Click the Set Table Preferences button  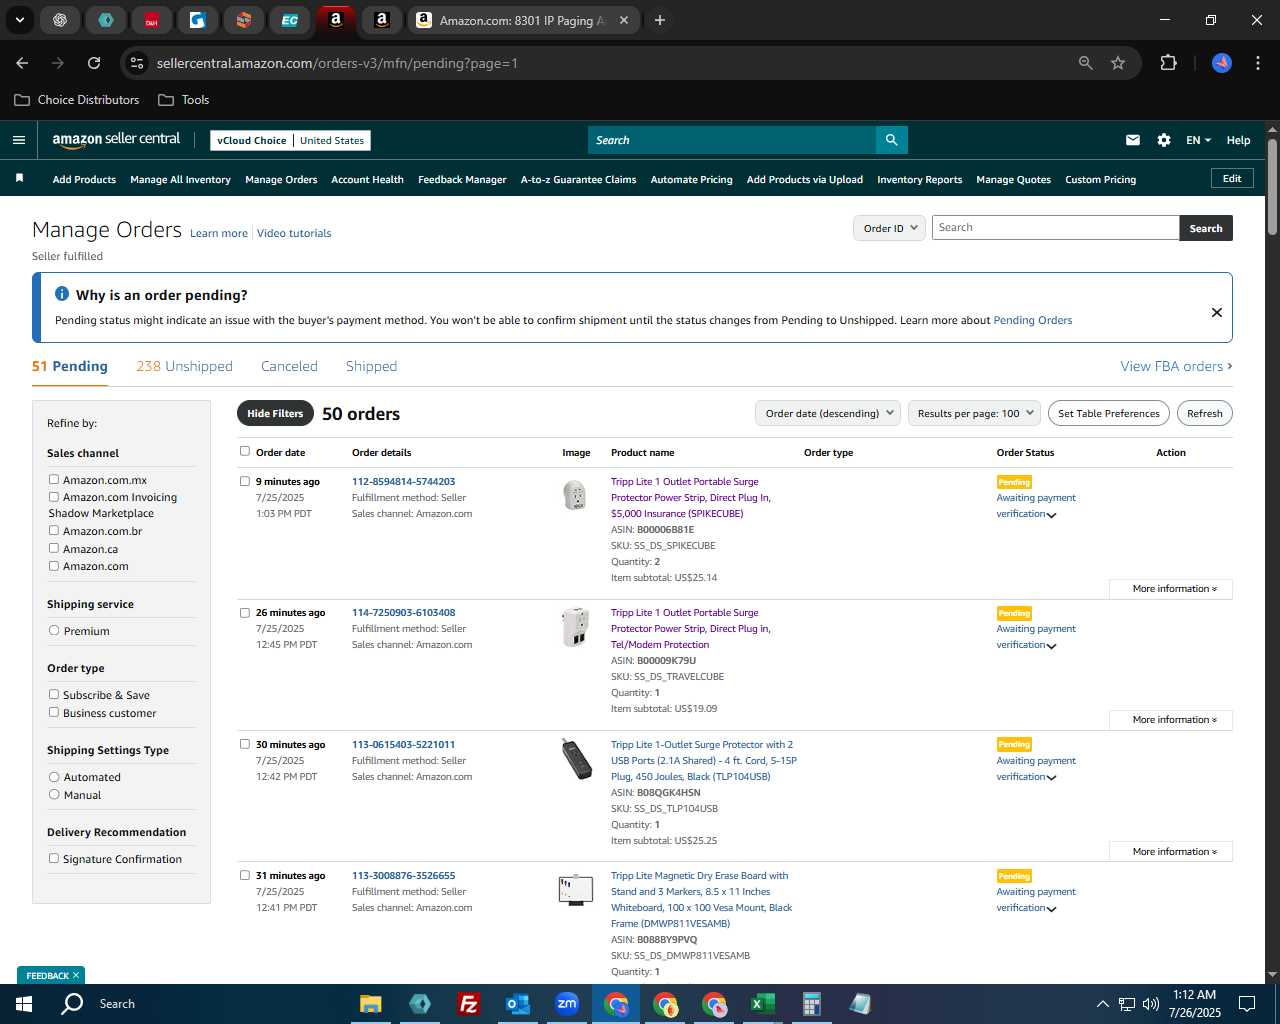1109,413
